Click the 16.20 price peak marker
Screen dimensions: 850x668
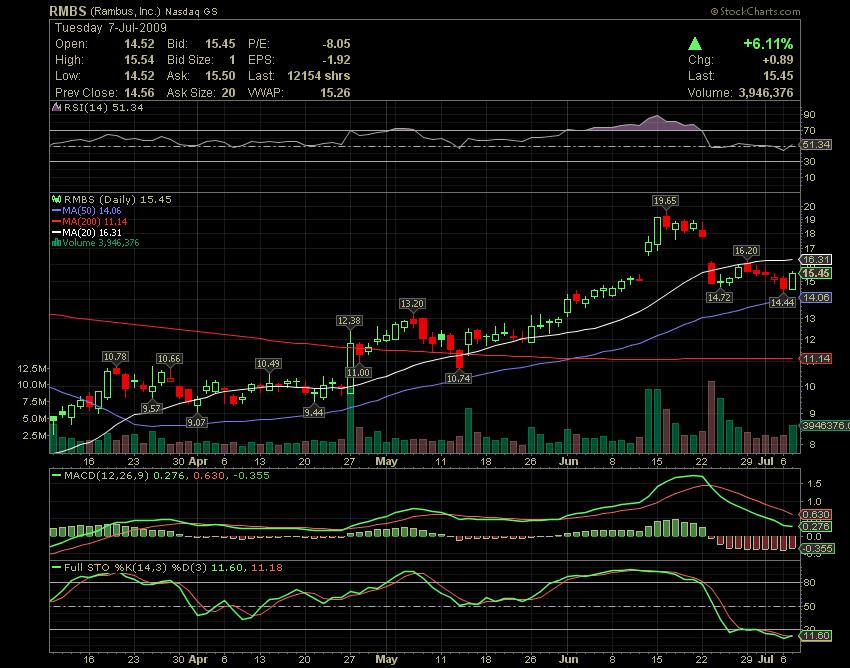(746, 250)
